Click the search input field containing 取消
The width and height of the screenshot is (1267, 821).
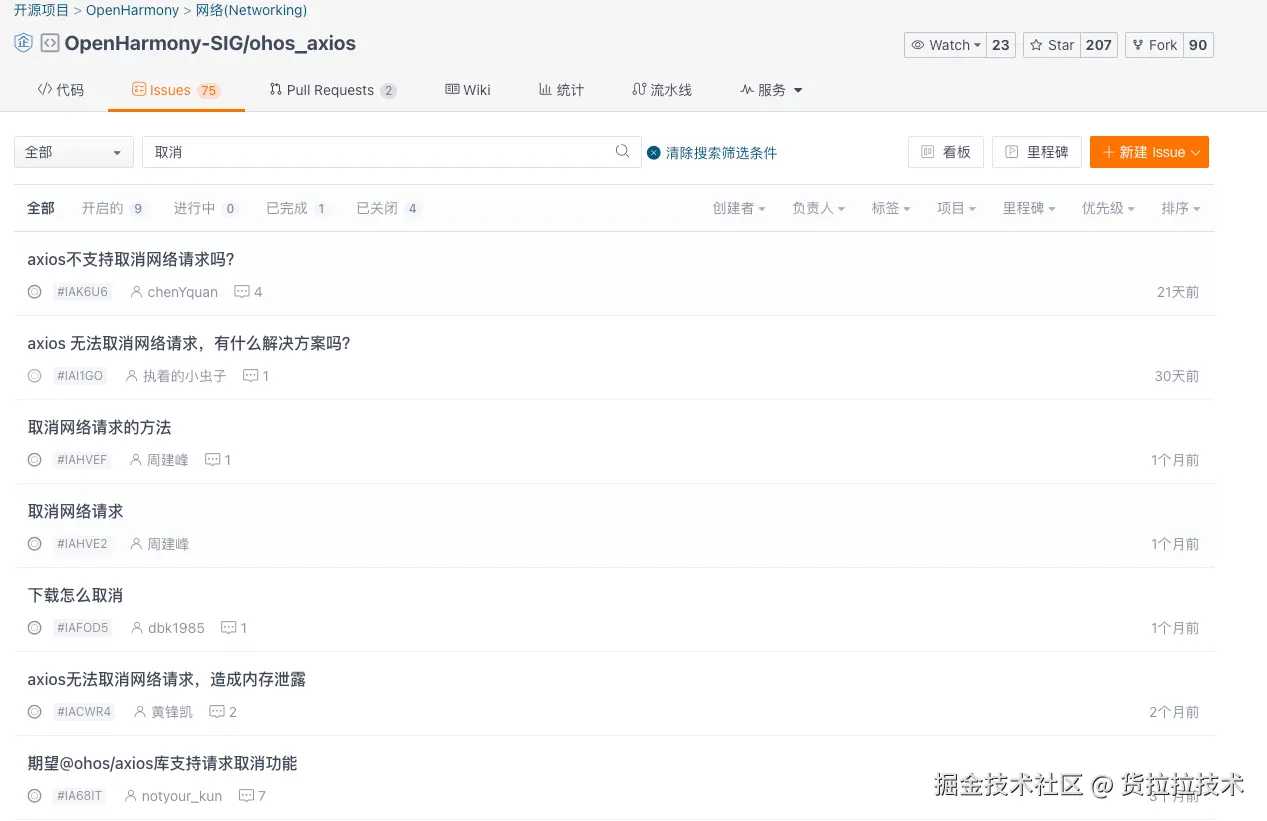pos(391,152)
